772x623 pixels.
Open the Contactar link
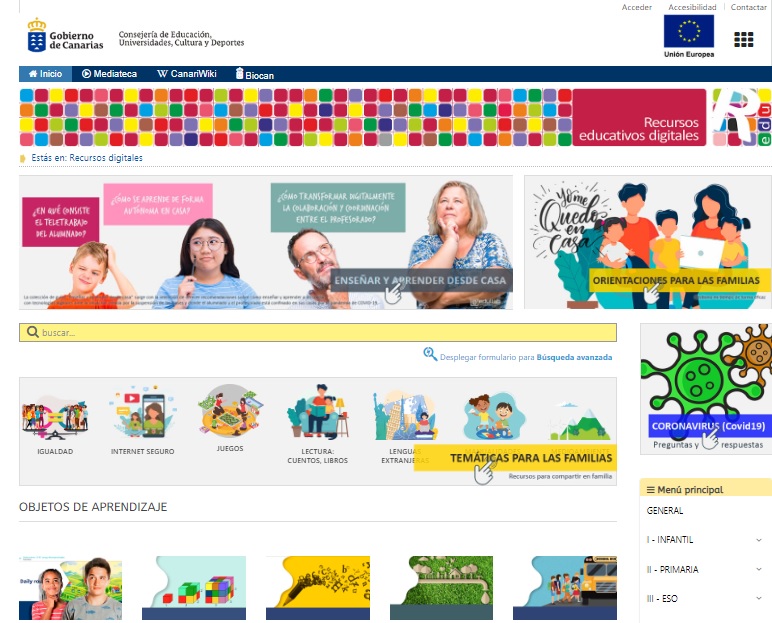(748, 7)
